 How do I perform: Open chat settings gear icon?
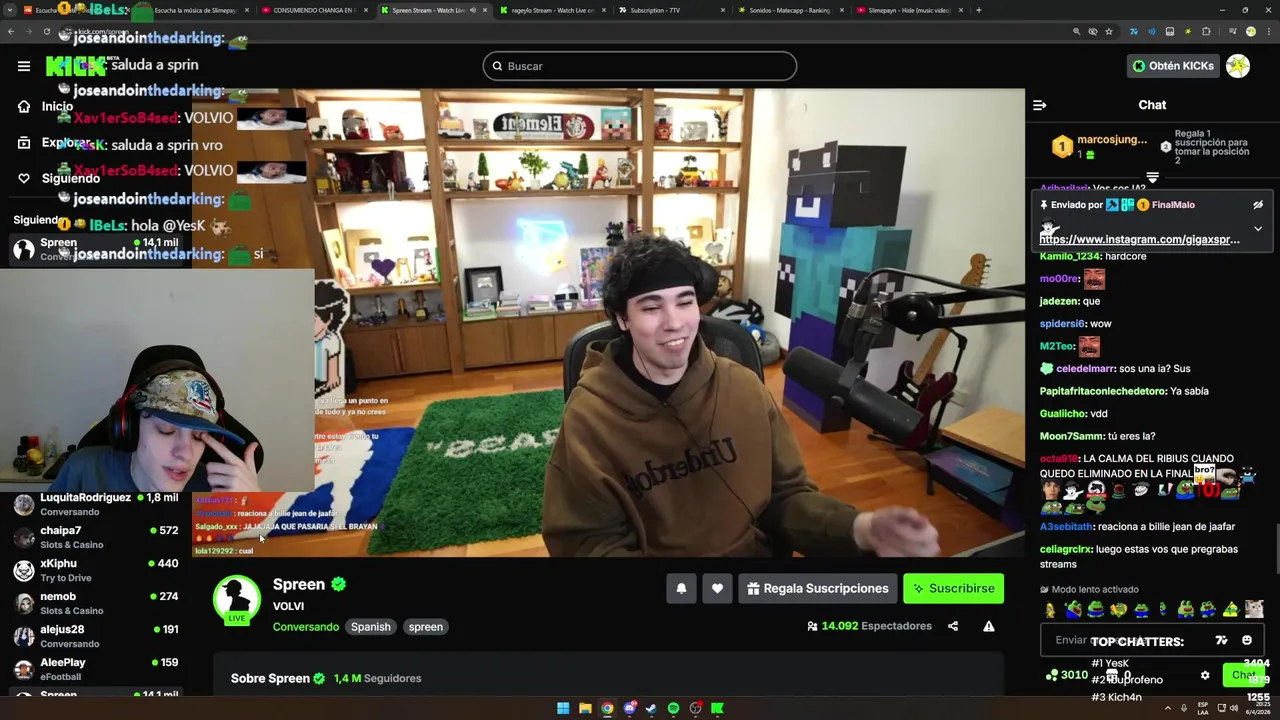click(1205, 675)
